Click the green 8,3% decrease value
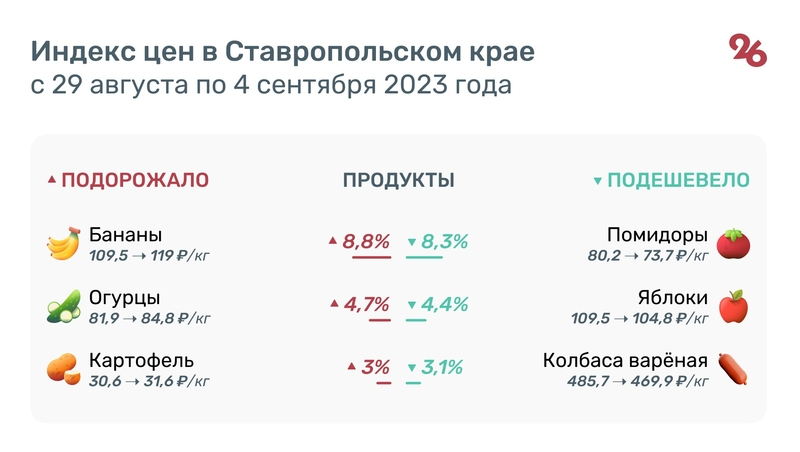This screenshot has width=800, height=452. click(x=445, y=241)
